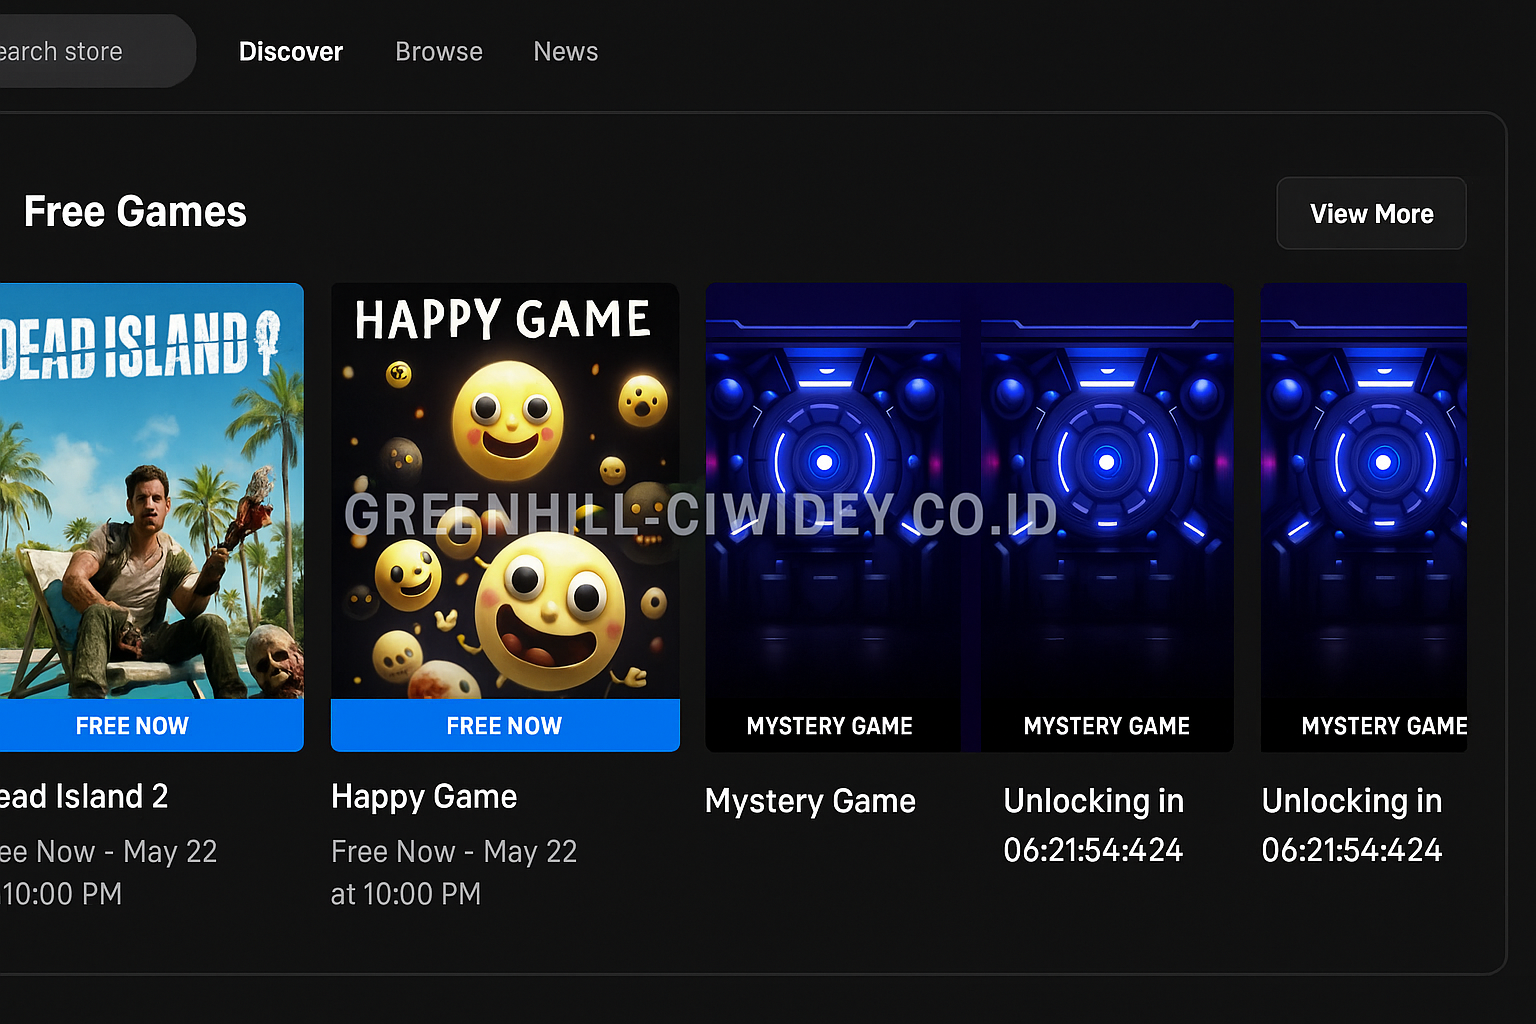The height and width of the screenshot is (1024, 1536).
Task: Open the Happy Game cover art
Action: point(505,491)
